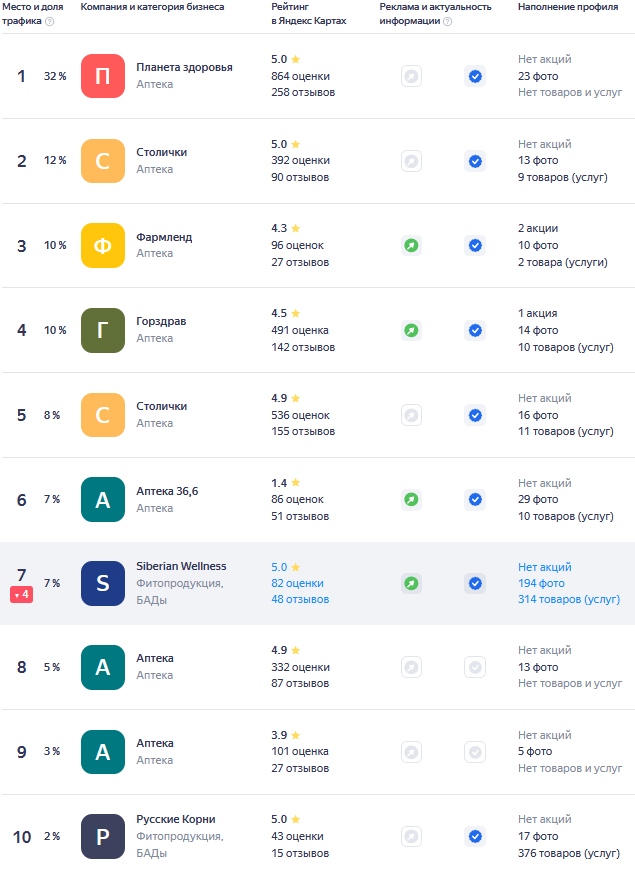Click the 864 оценки text

point(300,76)
